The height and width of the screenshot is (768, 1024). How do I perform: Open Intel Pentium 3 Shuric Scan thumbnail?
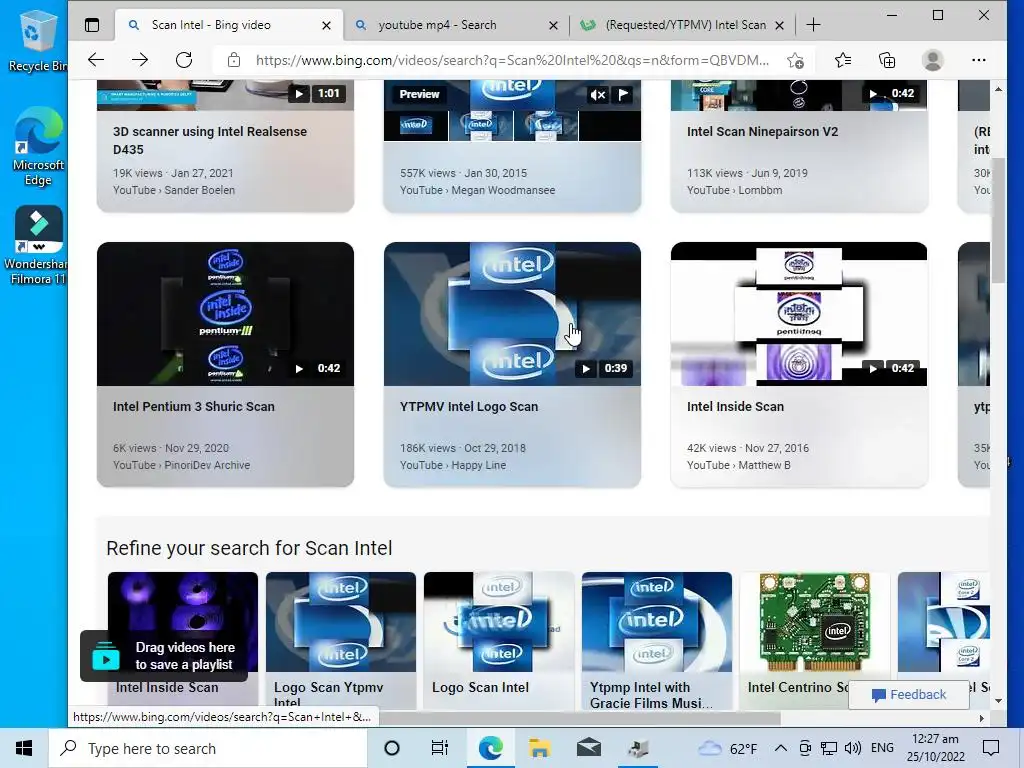[x=225, y=314]
